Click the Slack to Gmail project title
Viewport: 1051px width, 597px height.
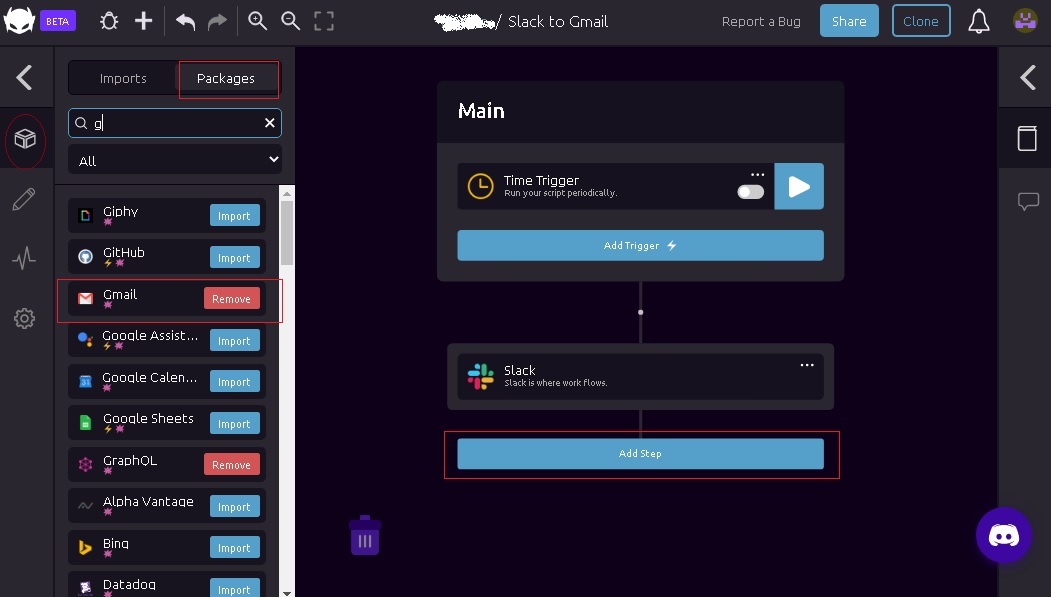[x=558, y=21]
